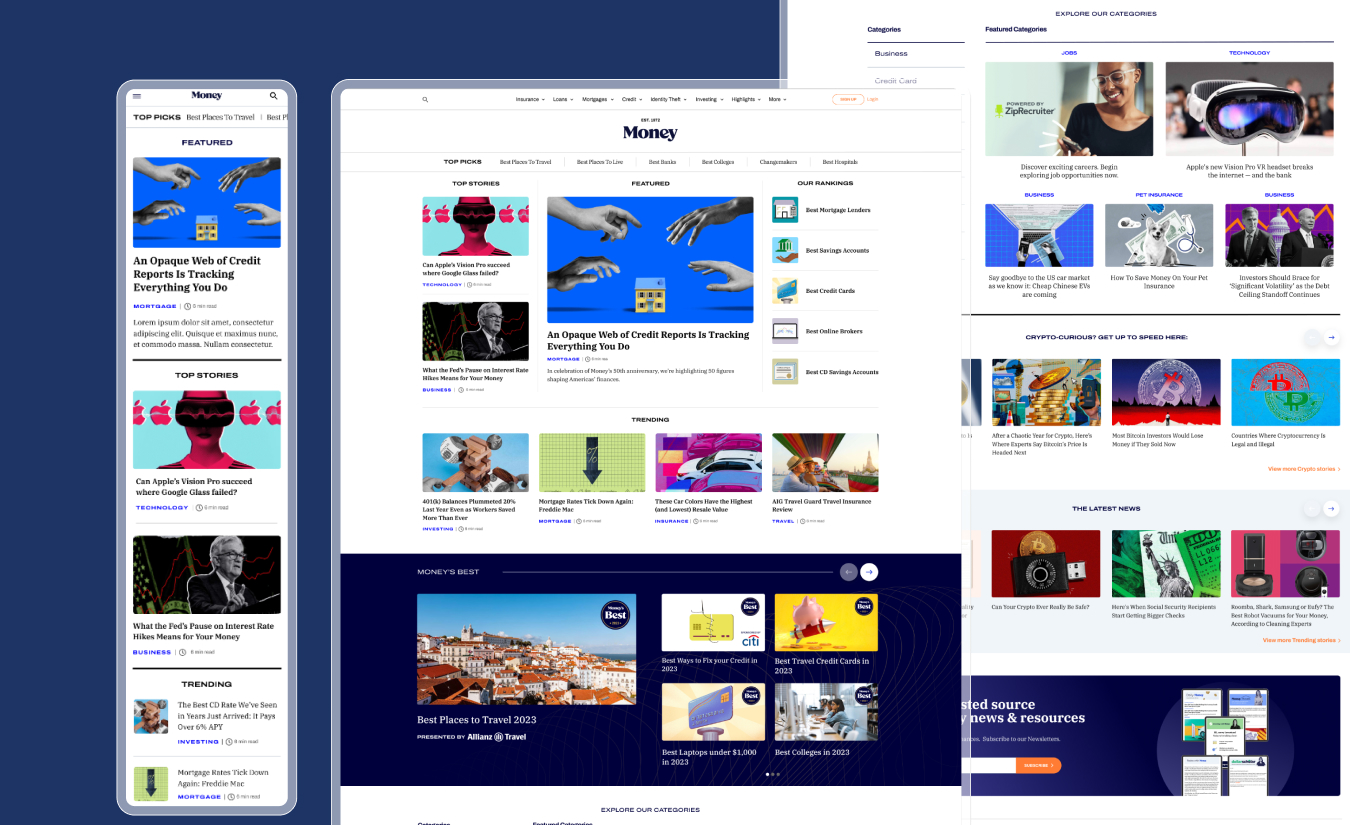This screenshot has width=1350, height=825.
Task: Open the Pet Insurance dog illustration
Action: pyautogui.click(x=1159, y=235)
